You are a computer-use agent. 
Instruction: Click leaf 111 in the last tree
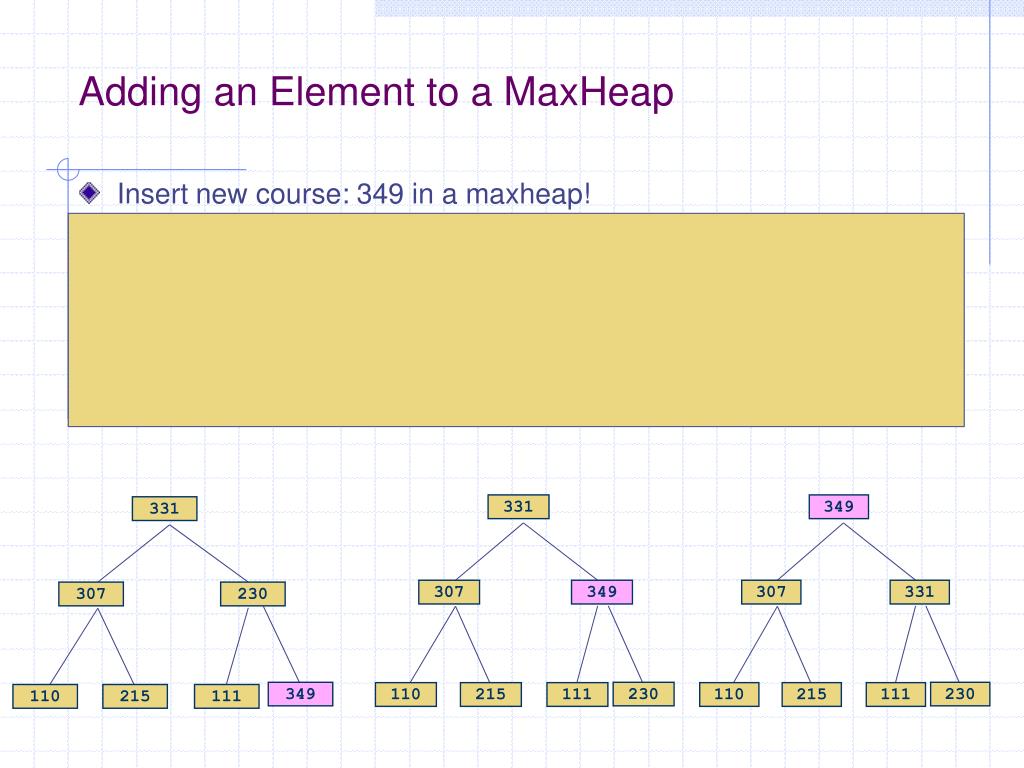[x=896, y=694]
